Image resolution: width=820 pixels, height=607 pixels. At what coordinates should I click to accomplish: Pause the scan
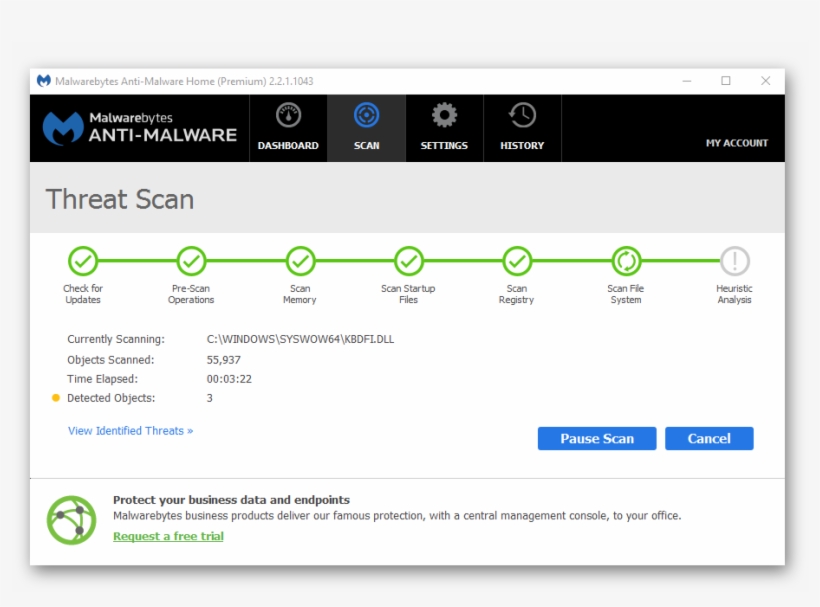pyautogui.click(x=597, y=438)
